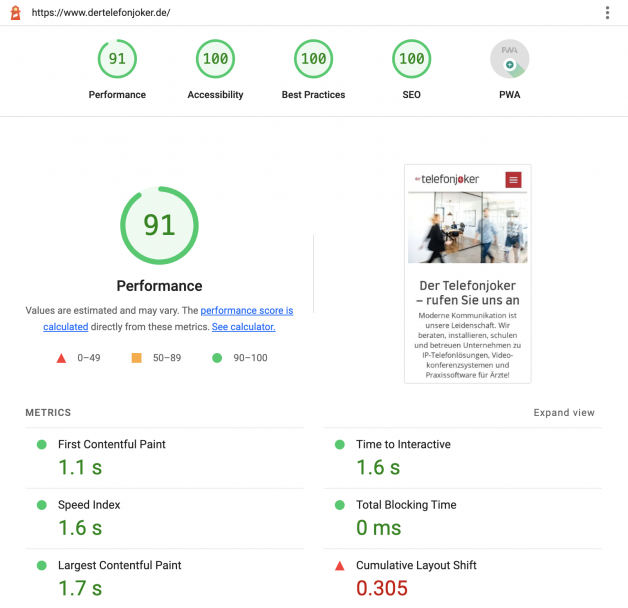The width and height of the screenshot is (628, 608).
Task: Click the green circle 90–100 legend icon
Action: pos(217,358)
